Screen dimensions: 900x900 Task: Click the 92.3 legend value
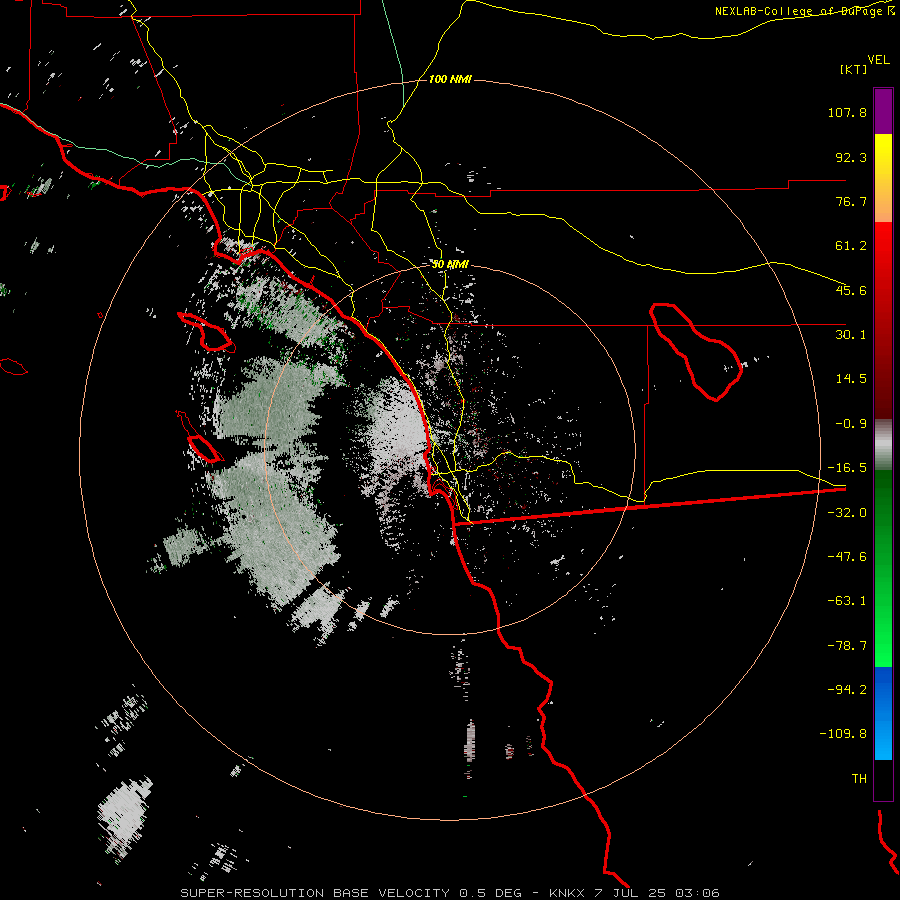pos(851,157)
